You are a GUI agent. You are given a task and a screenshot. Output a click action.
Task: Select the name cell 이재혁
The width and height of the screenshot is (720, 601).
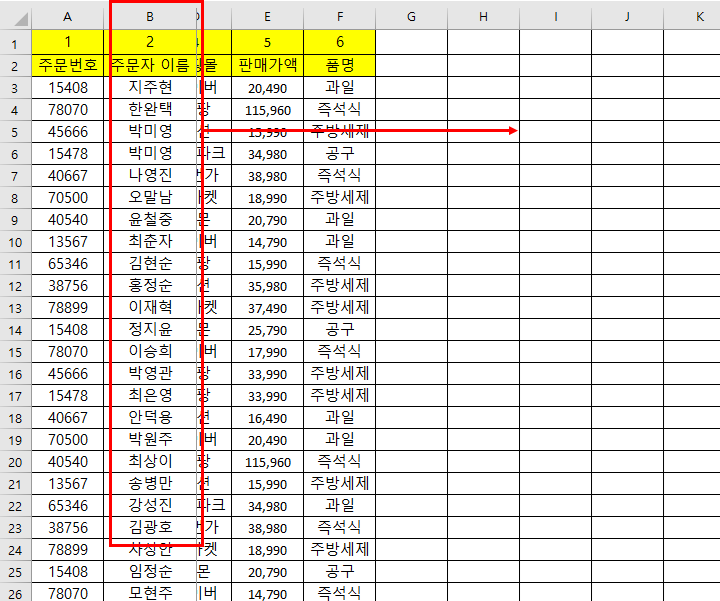click(150, 308)
